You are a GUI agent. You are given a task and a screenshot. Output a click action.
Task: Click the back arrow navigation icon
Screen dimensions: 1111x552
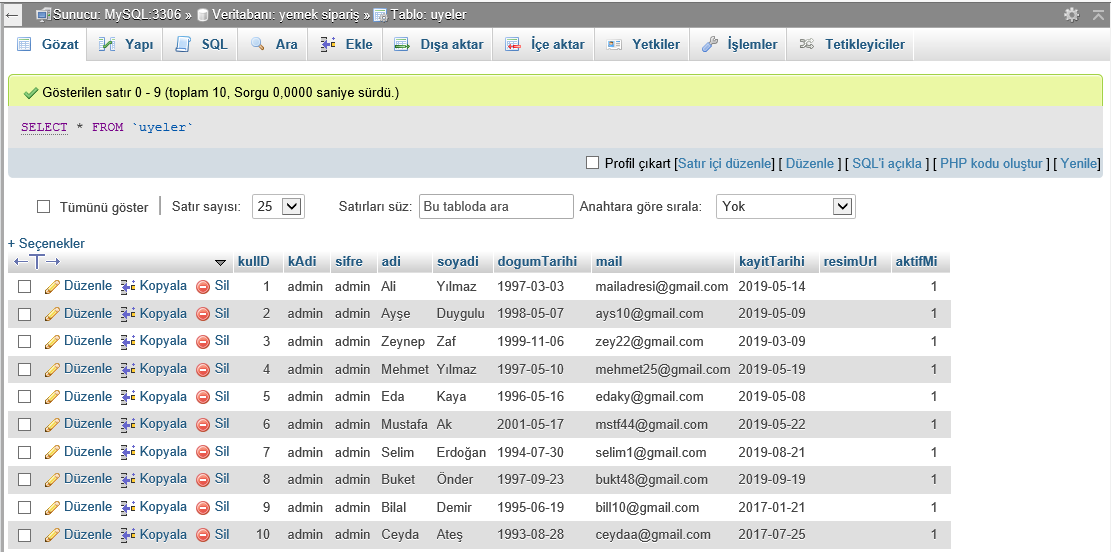click(13, 15)
